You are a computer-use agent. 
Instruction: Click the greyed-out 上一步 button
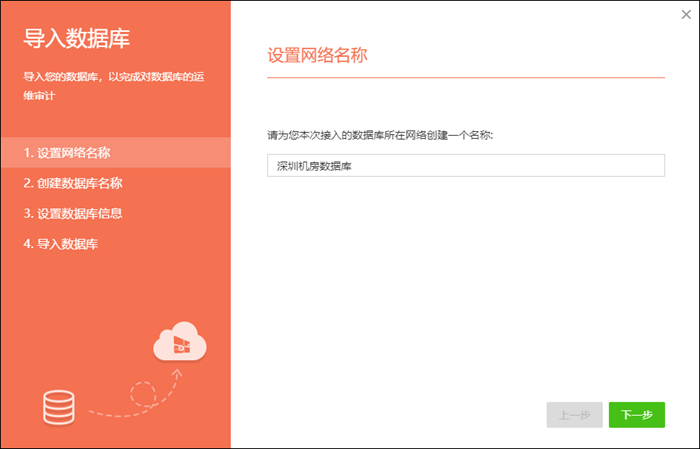[574, 415]
